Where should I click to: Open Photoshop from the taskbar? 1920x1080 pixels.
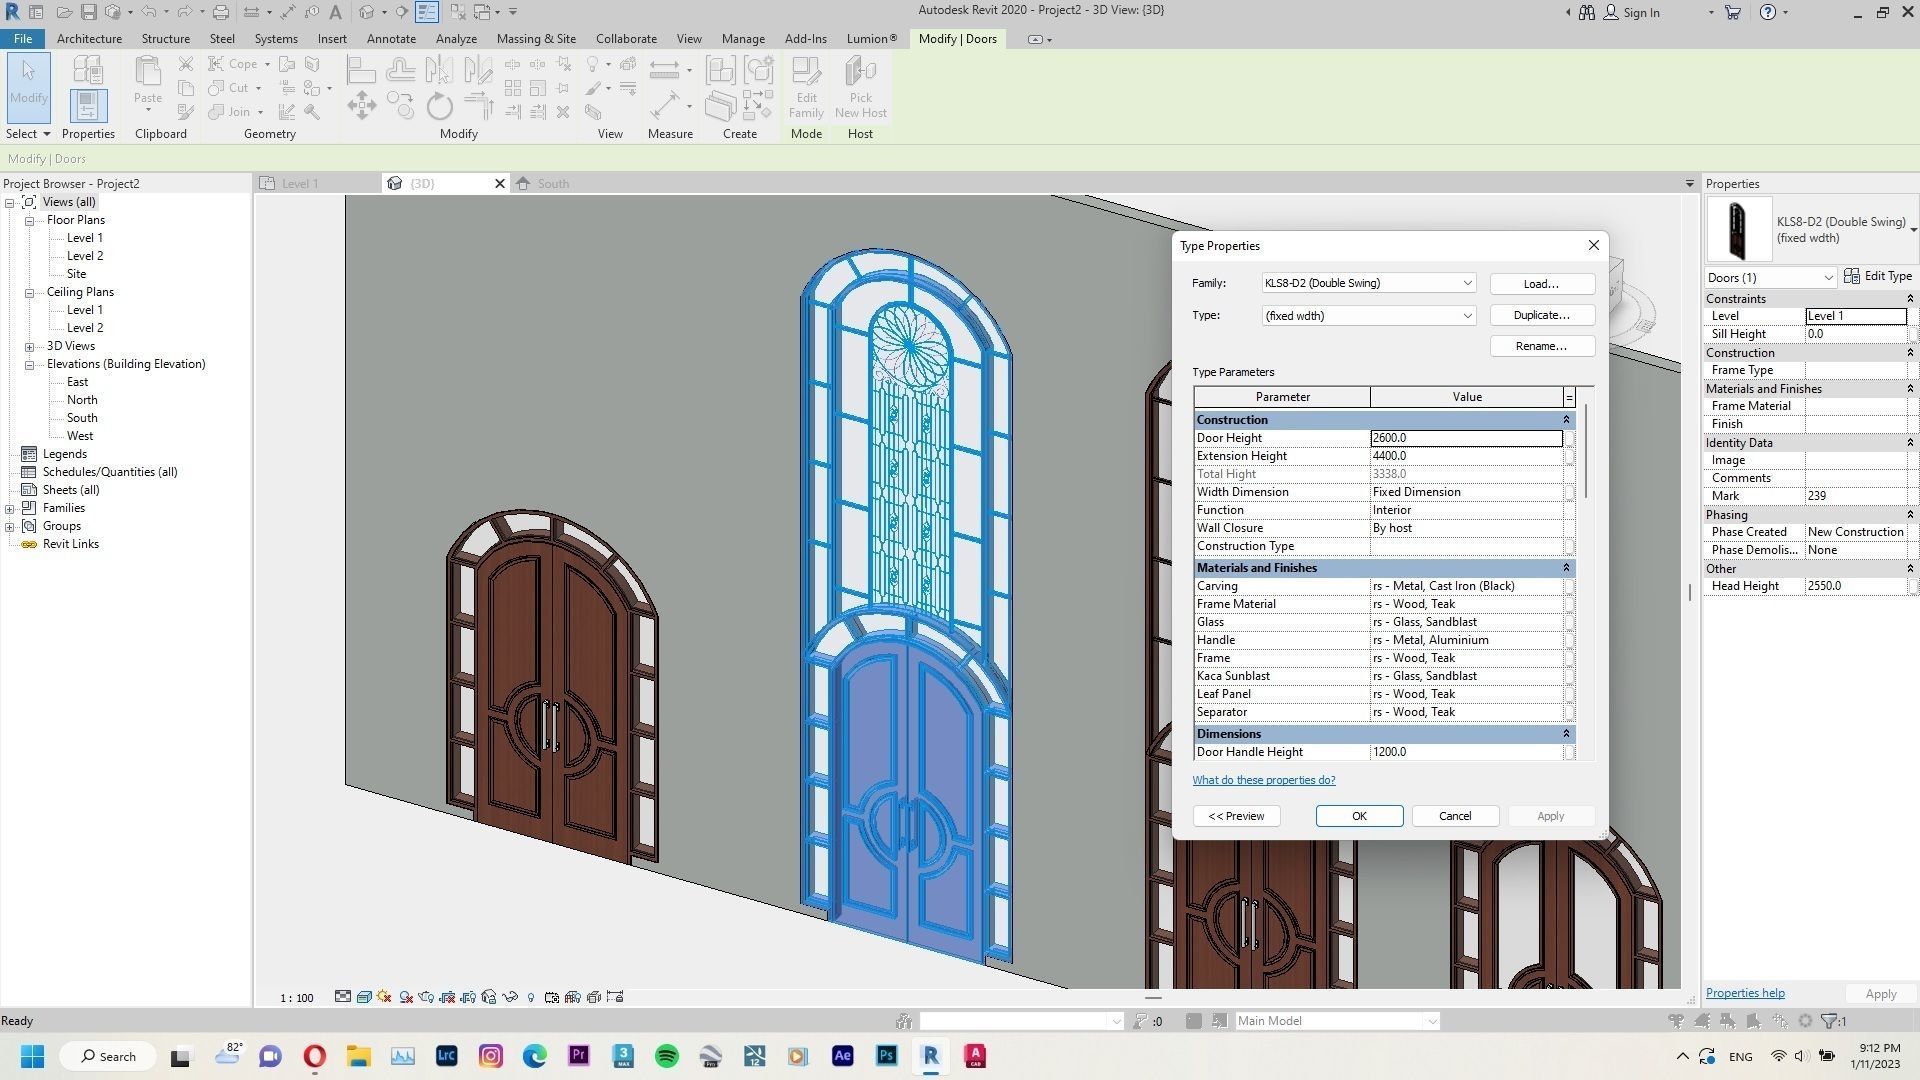click(886, 1056)
